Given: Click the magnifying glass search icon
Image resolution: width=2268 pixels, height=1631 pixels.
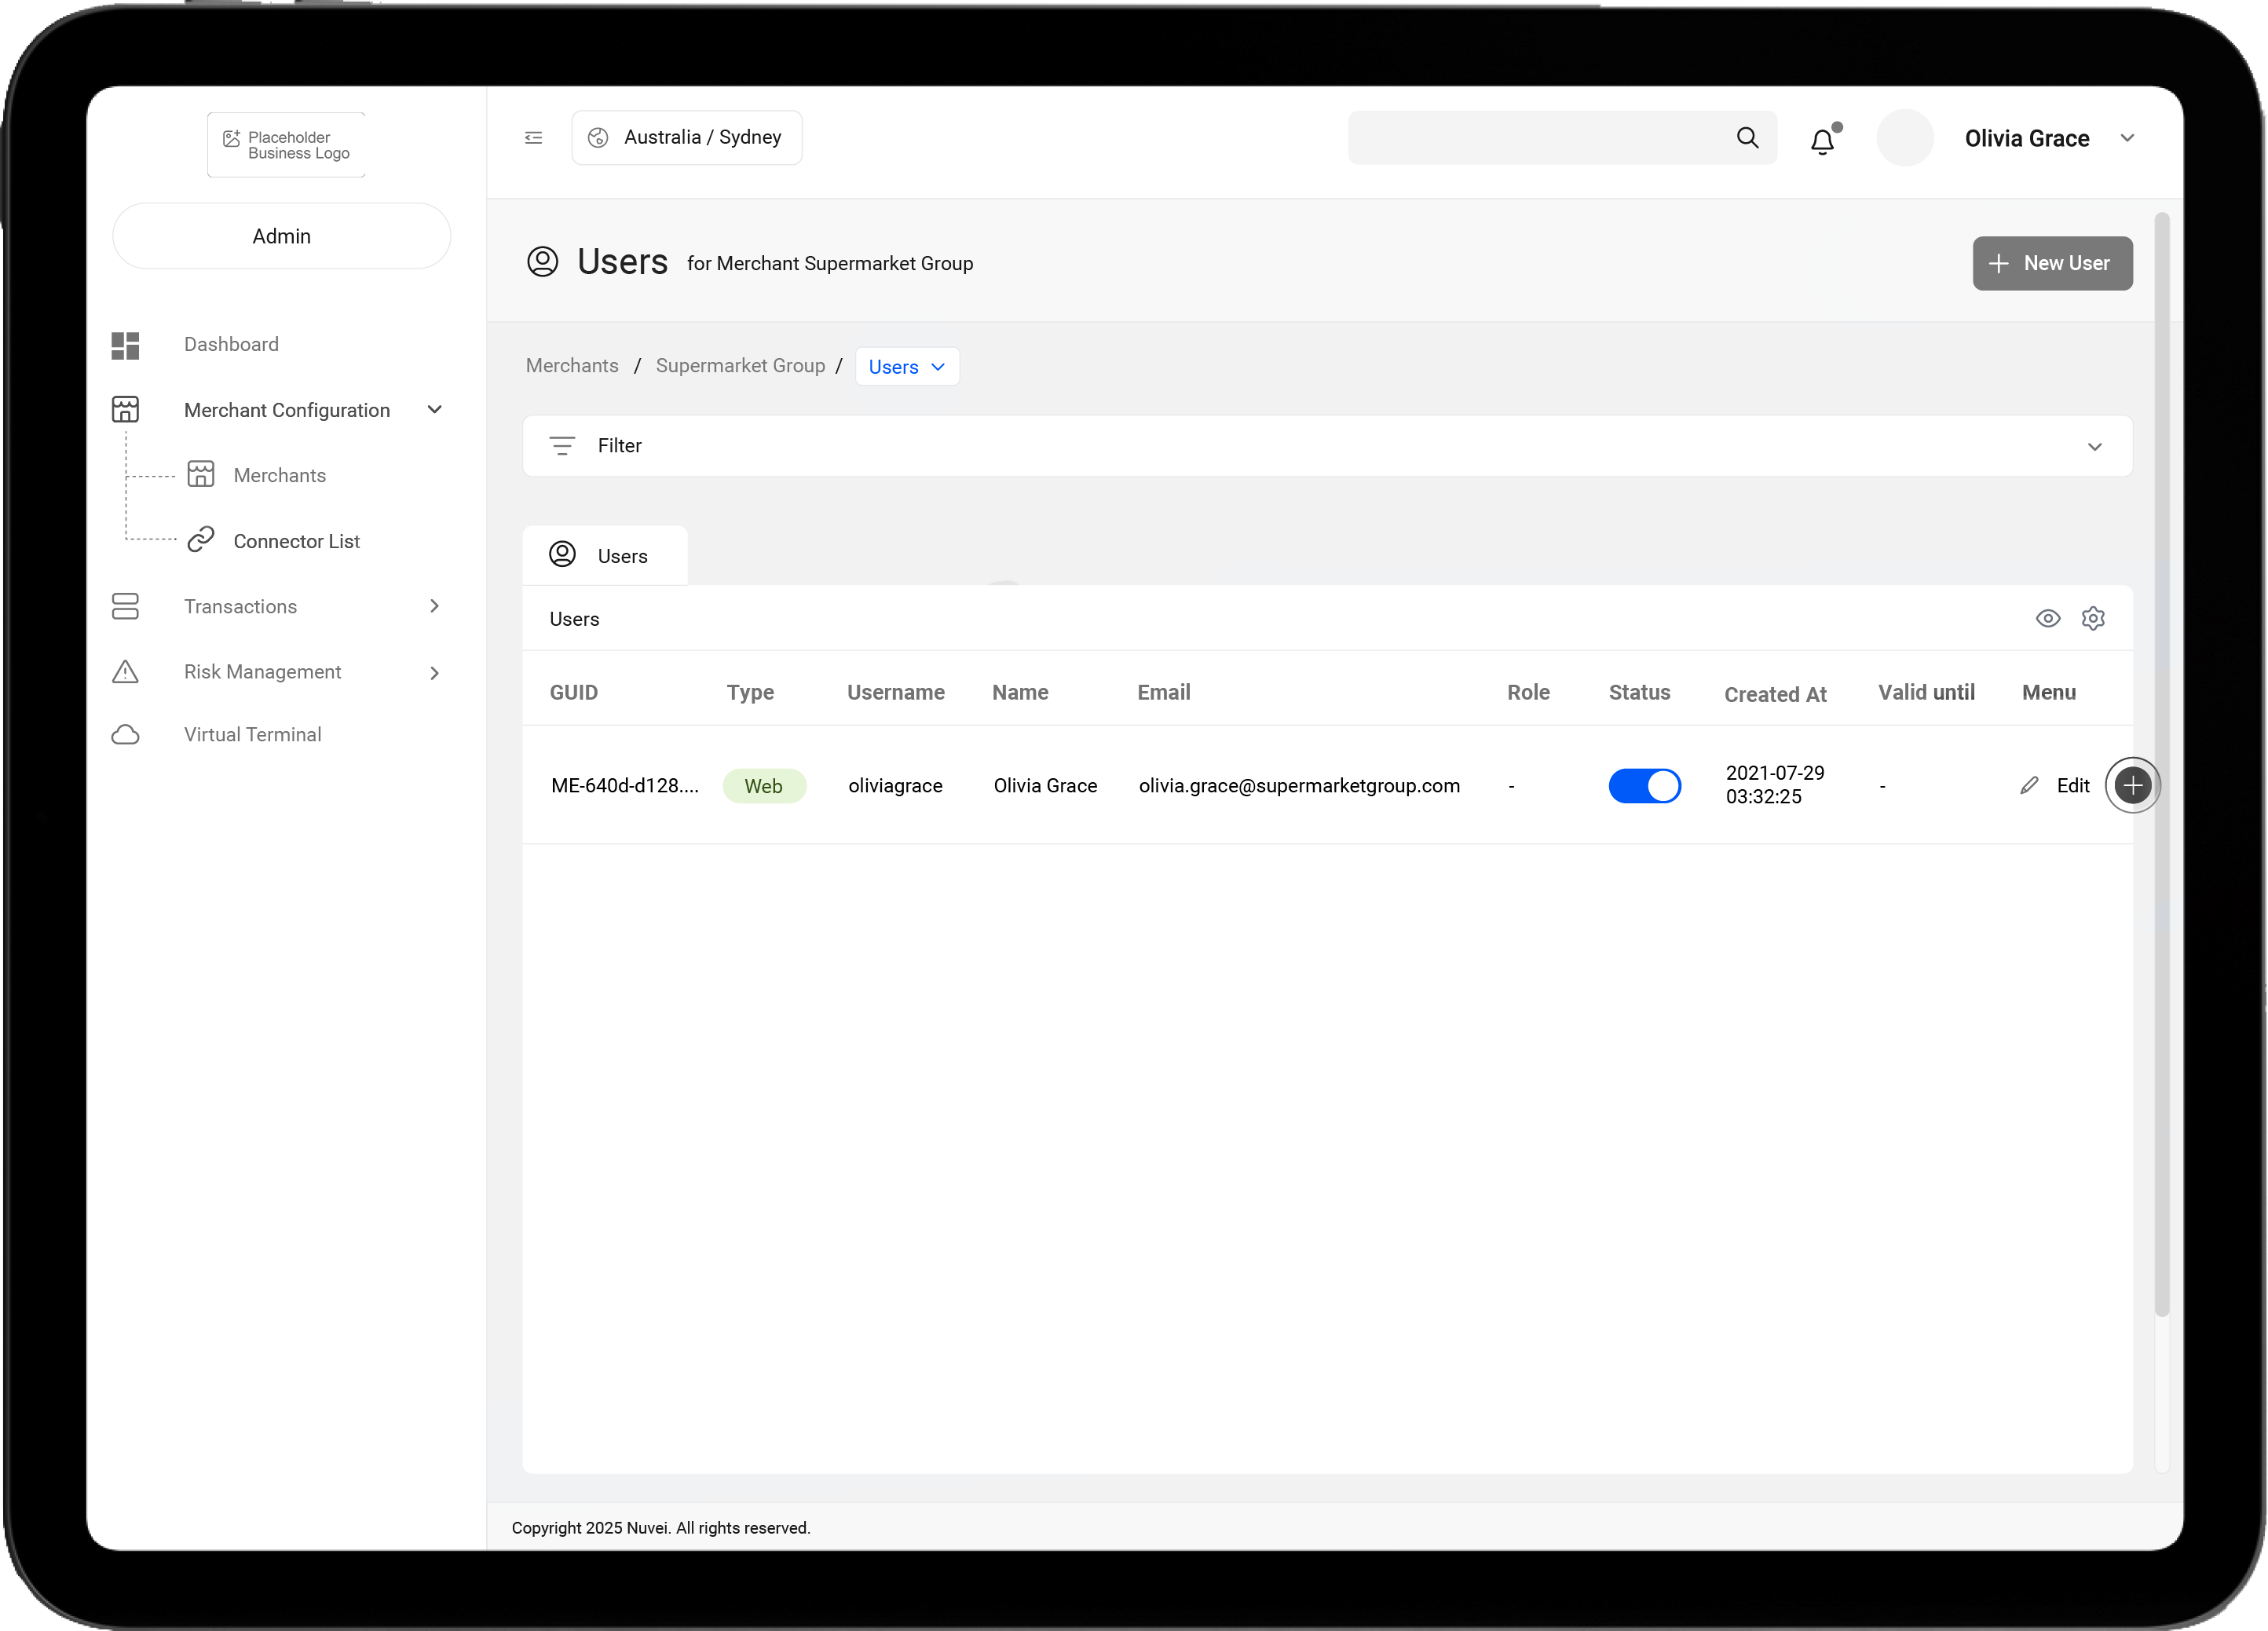Looking at the screenshot, I should [1747, 138].
